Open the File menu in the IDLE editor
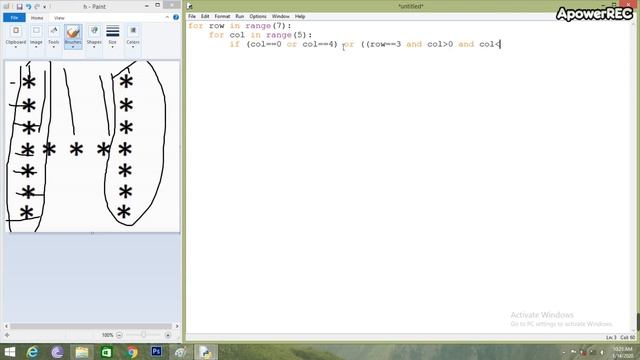This screenshot has height=360, width=640. [x=192, y=16]
